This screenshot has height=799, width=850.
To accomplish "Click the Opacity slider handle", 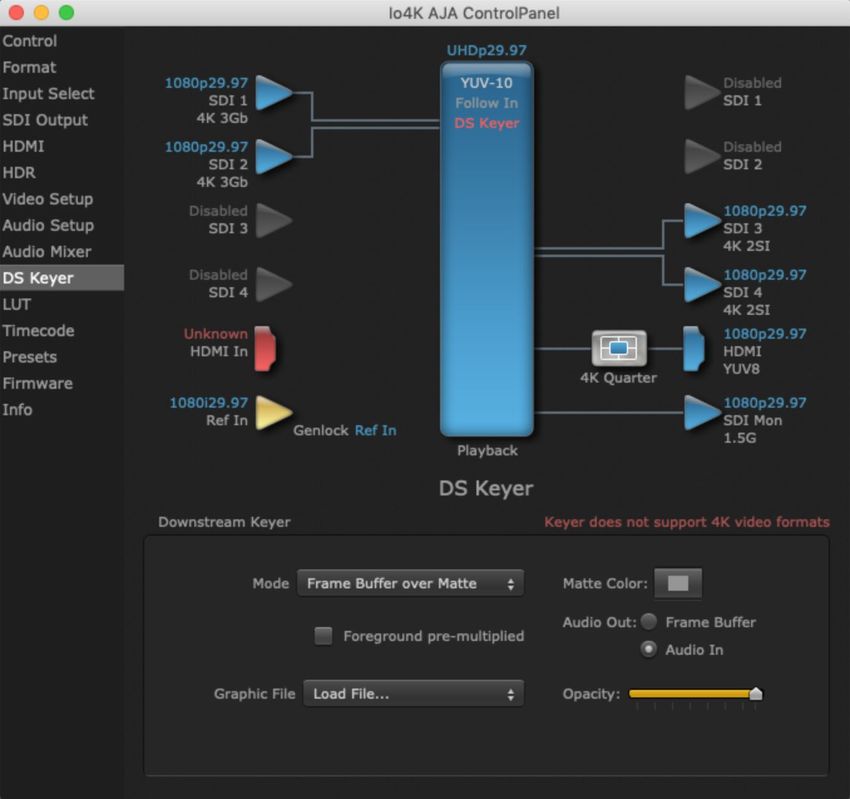I will tap(755, 693).
